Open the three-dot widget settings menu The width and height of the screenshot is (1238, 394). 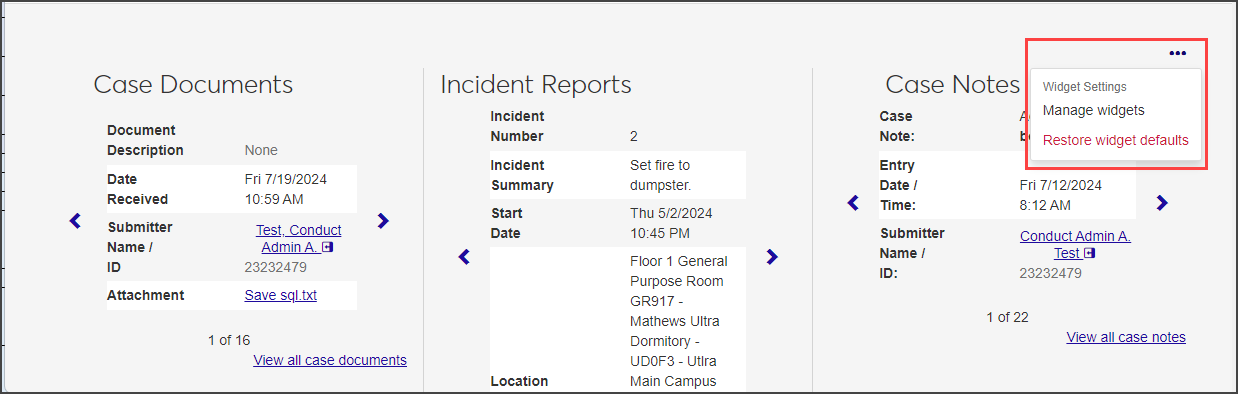coord(1177,53)
